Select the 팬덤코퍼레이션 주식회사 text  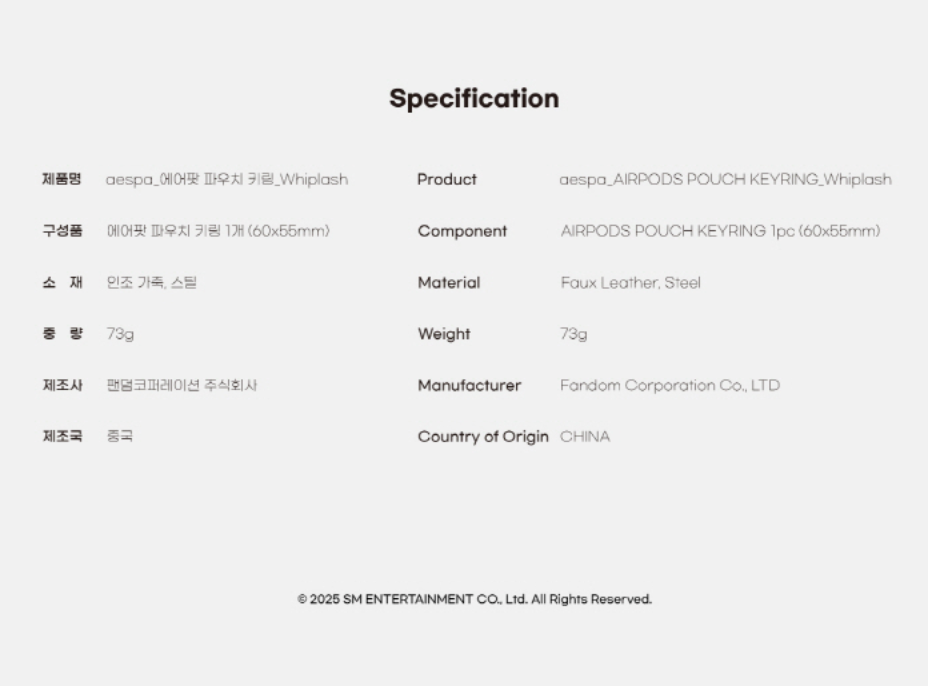(x=182, y=385)
